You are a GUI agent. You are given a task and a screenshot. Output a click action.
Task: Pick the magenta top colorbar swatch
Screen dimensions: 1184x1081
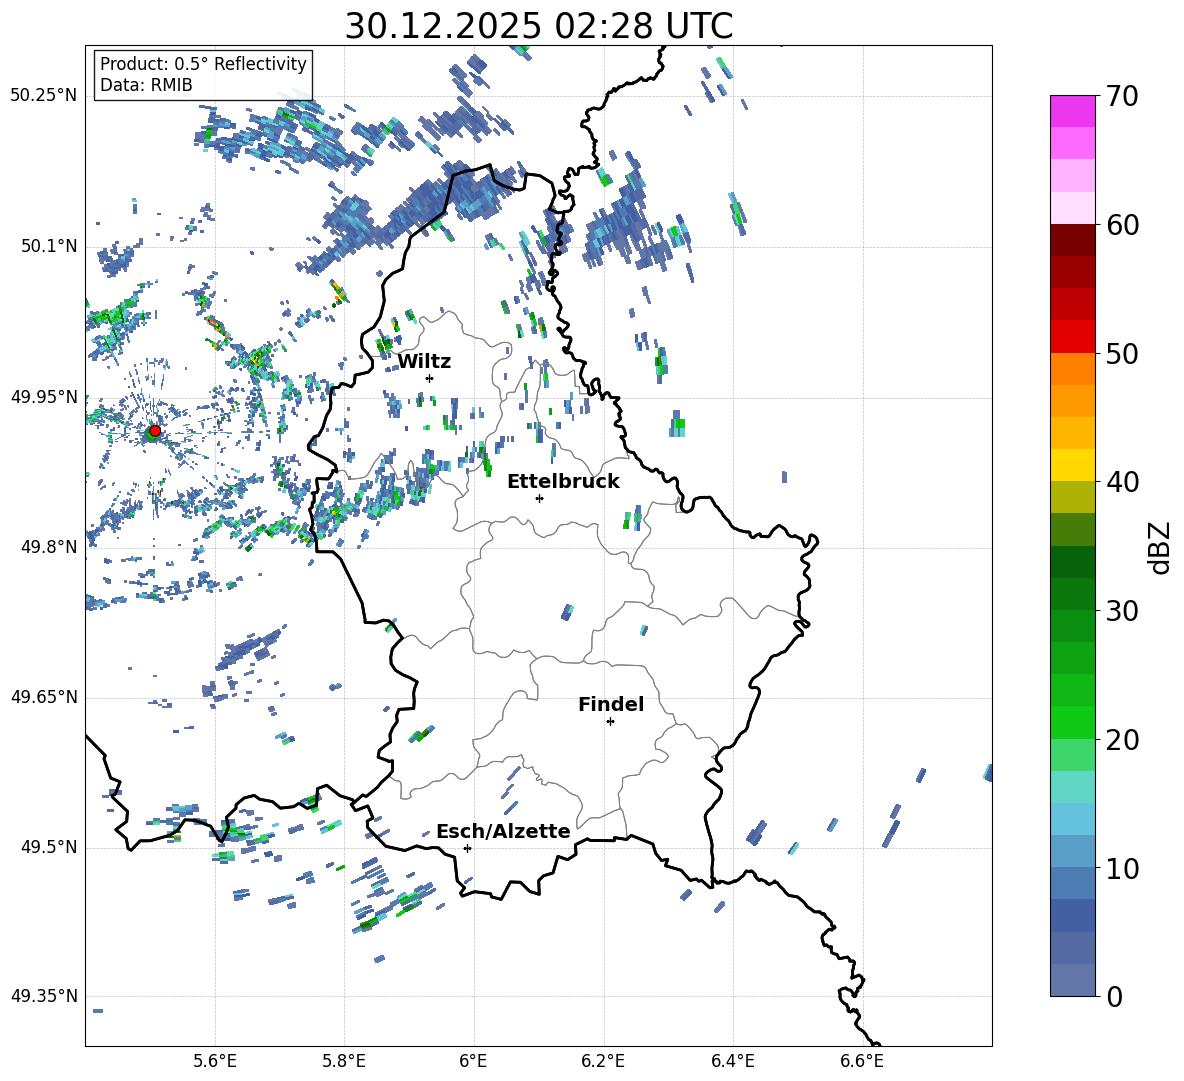pyautogui.click(x=1072, y=112)
